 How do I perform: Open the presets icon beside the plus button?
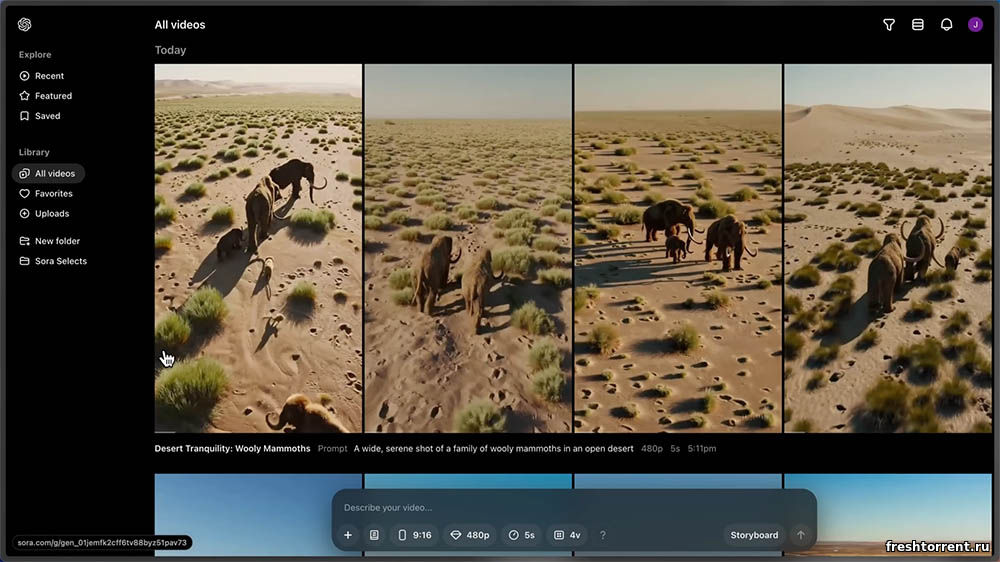tap(374, 535)
